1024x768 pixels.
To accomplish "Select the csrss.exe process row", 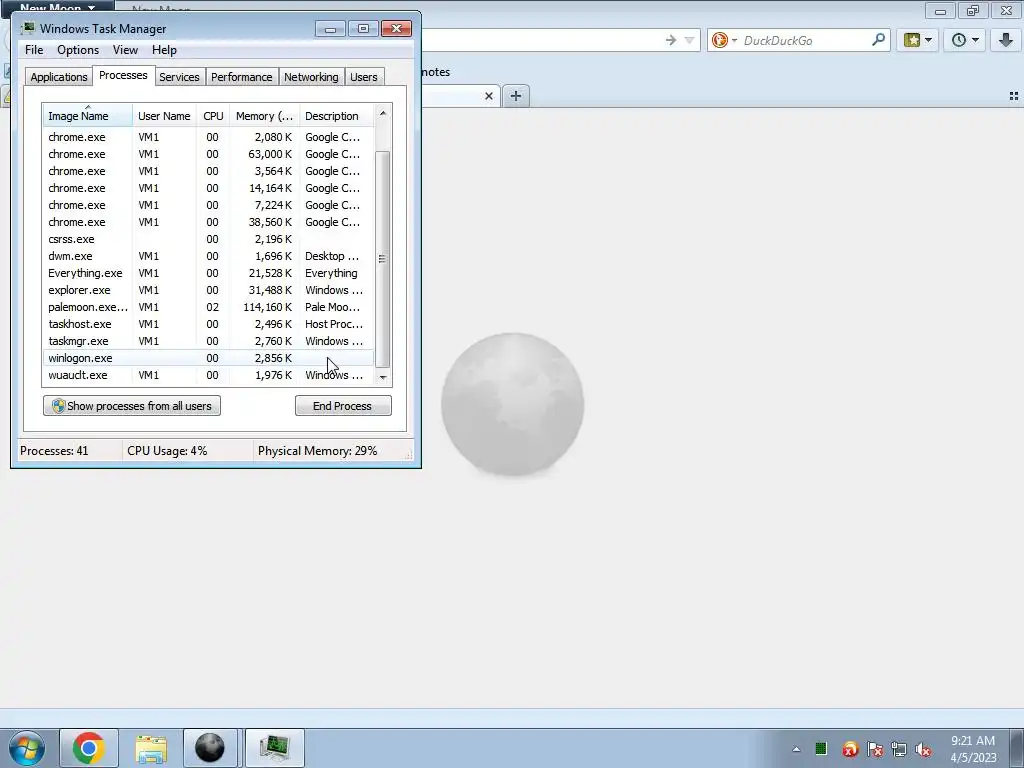I will pyautogui.click(x=208, y=239).
